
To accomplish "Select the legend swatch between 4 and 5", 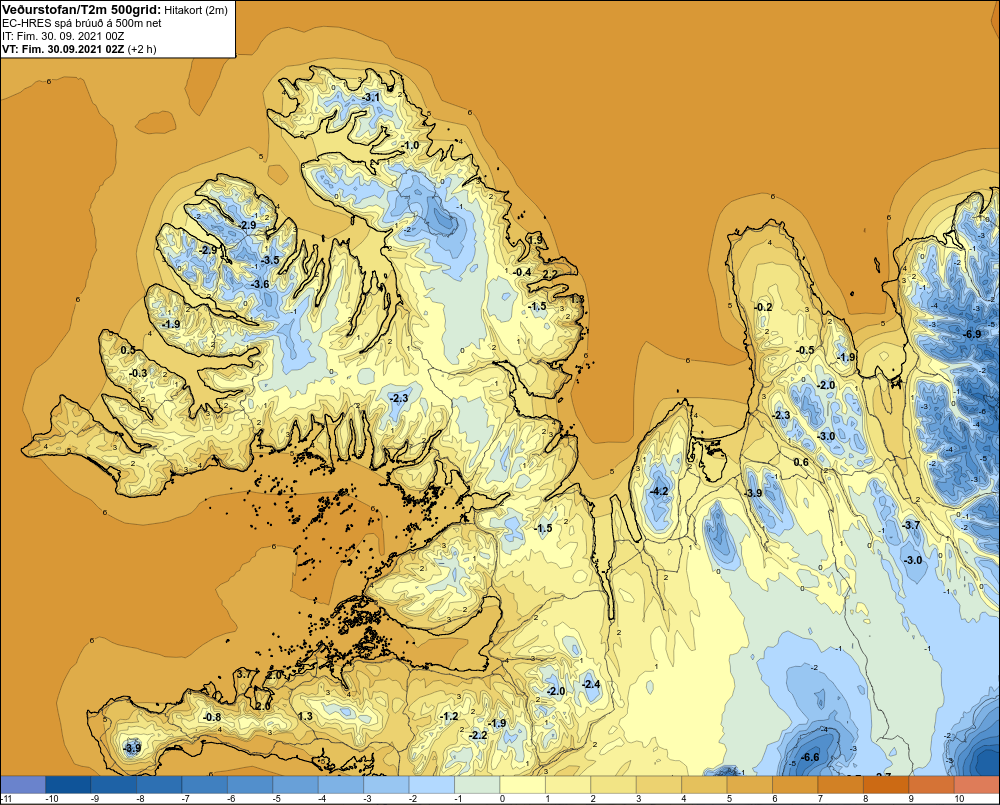I will point(705,784).
